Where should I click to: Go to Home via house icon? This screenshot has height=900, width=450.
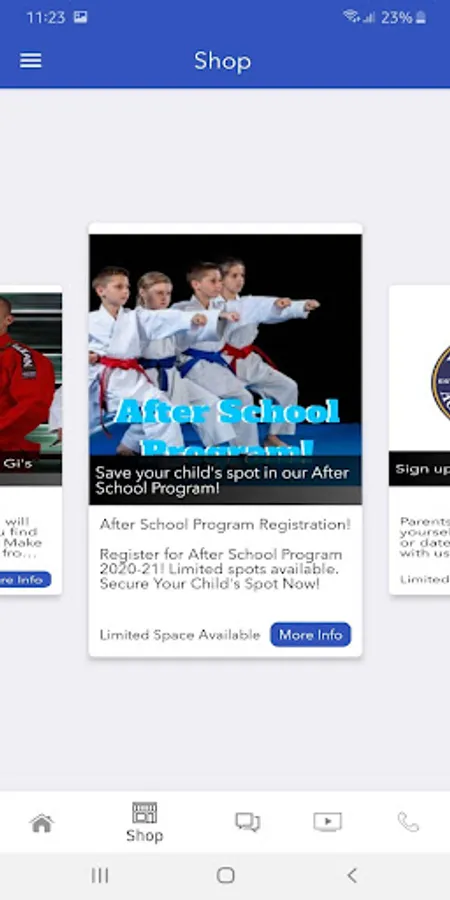point(42,823)
